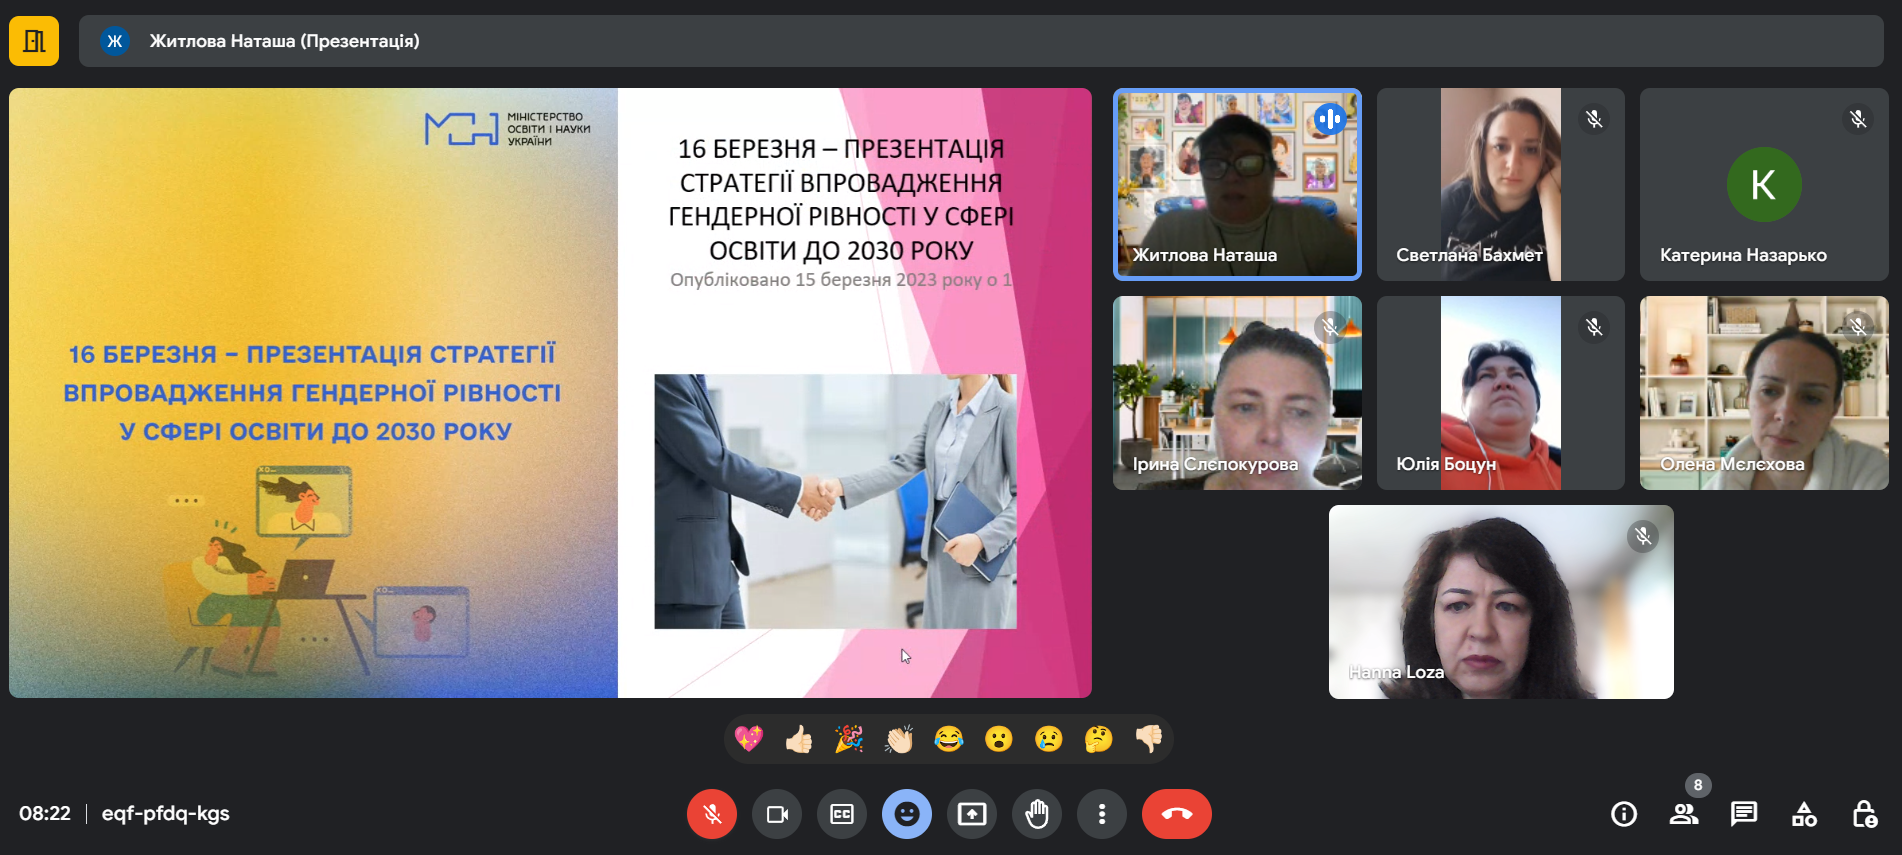This screenshot has width=1902, height=855.
Task: Open the three-dot more options menu
Action: click(x=1102, y=814)
